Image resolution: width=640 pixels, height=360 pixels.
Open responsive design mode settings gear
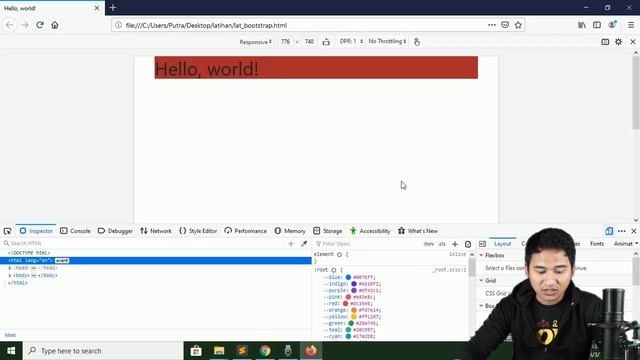[618, 42]
